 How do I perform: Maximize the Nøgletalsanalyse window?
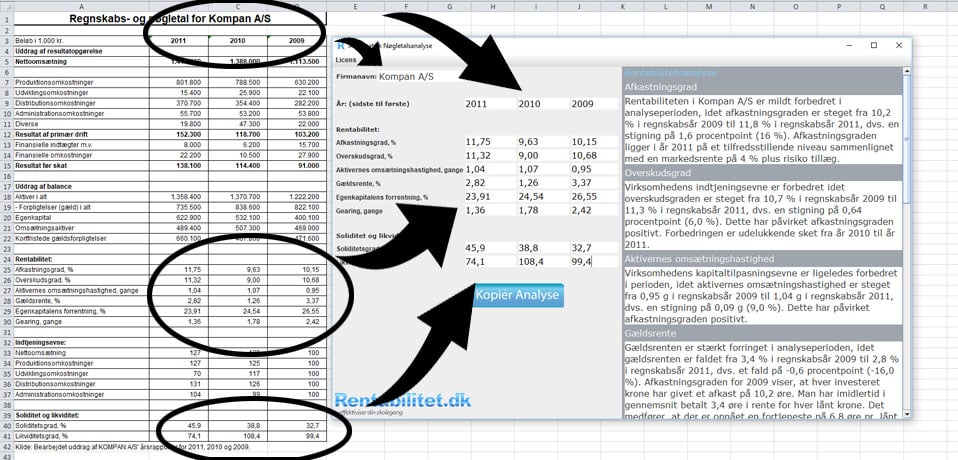[x=873, y=46]
